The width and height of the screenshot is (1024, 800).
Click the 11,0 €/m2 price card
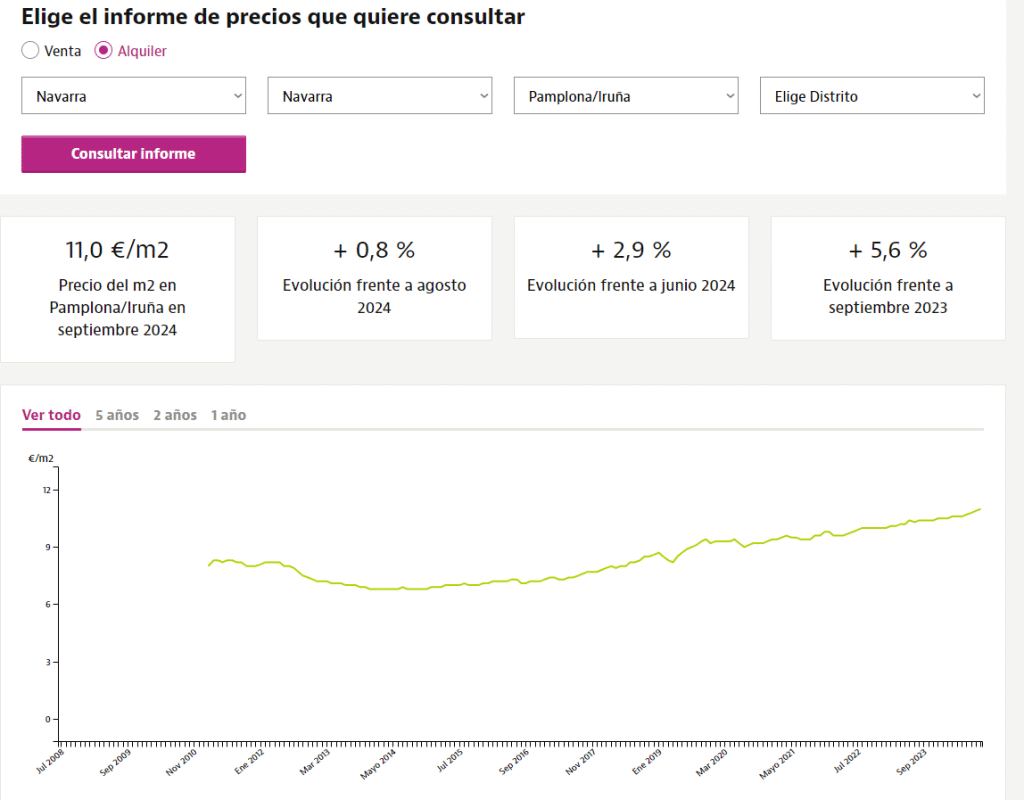118,289
